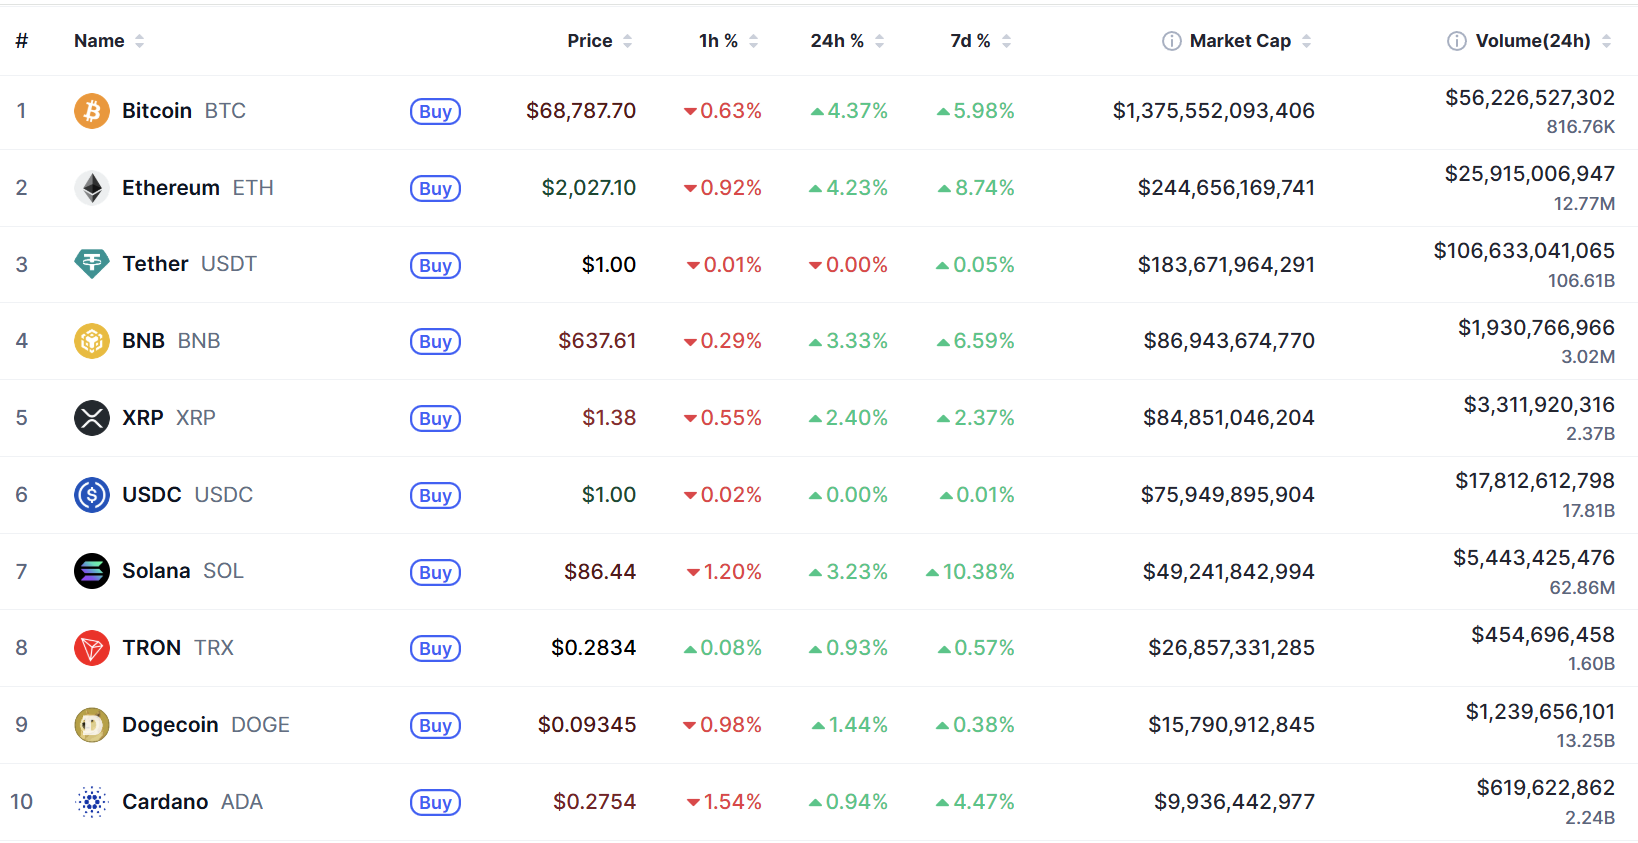Click Bitcoin volume $56,226,527,302
The image size is (1638, 843).
point(1530,98)
